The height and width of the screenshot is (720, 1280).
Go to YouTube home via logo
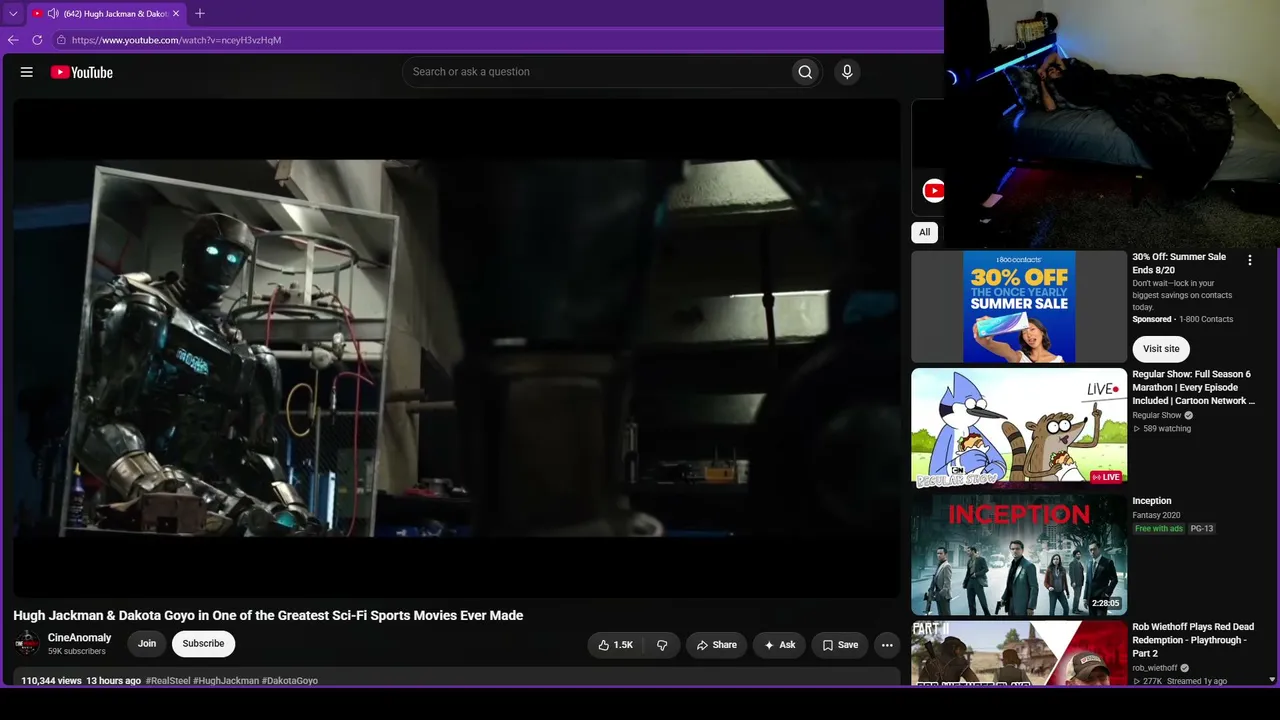(81, 72)
